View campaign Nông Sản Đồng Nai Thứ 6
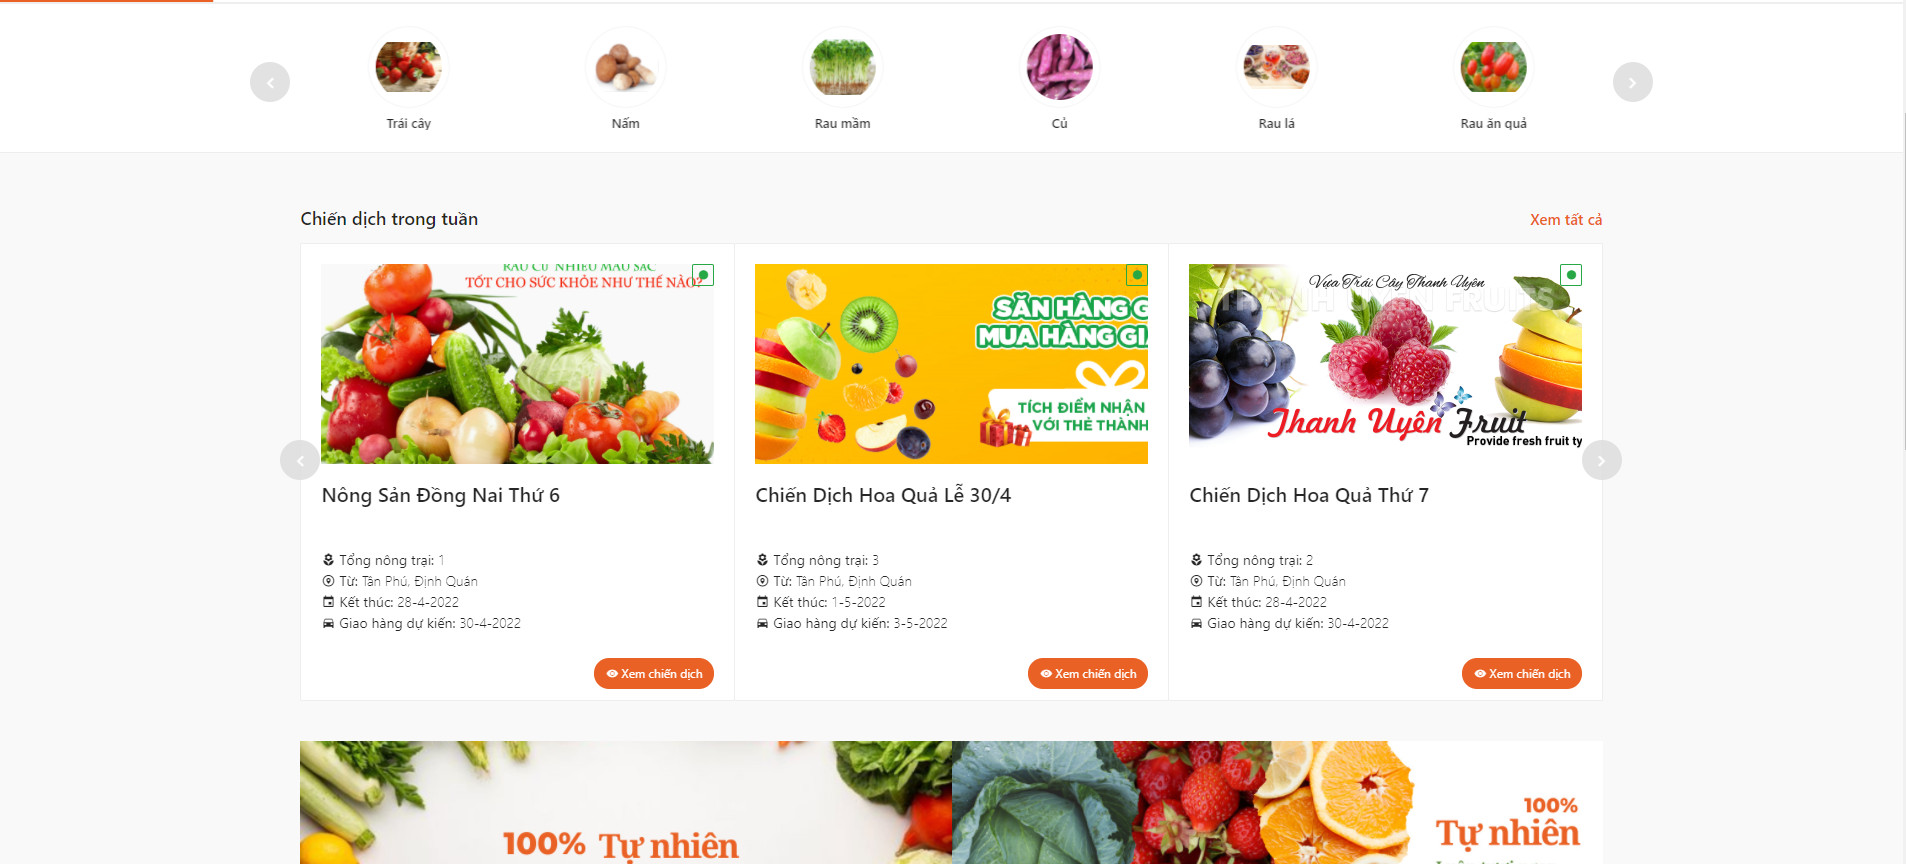 pos(654,674)
